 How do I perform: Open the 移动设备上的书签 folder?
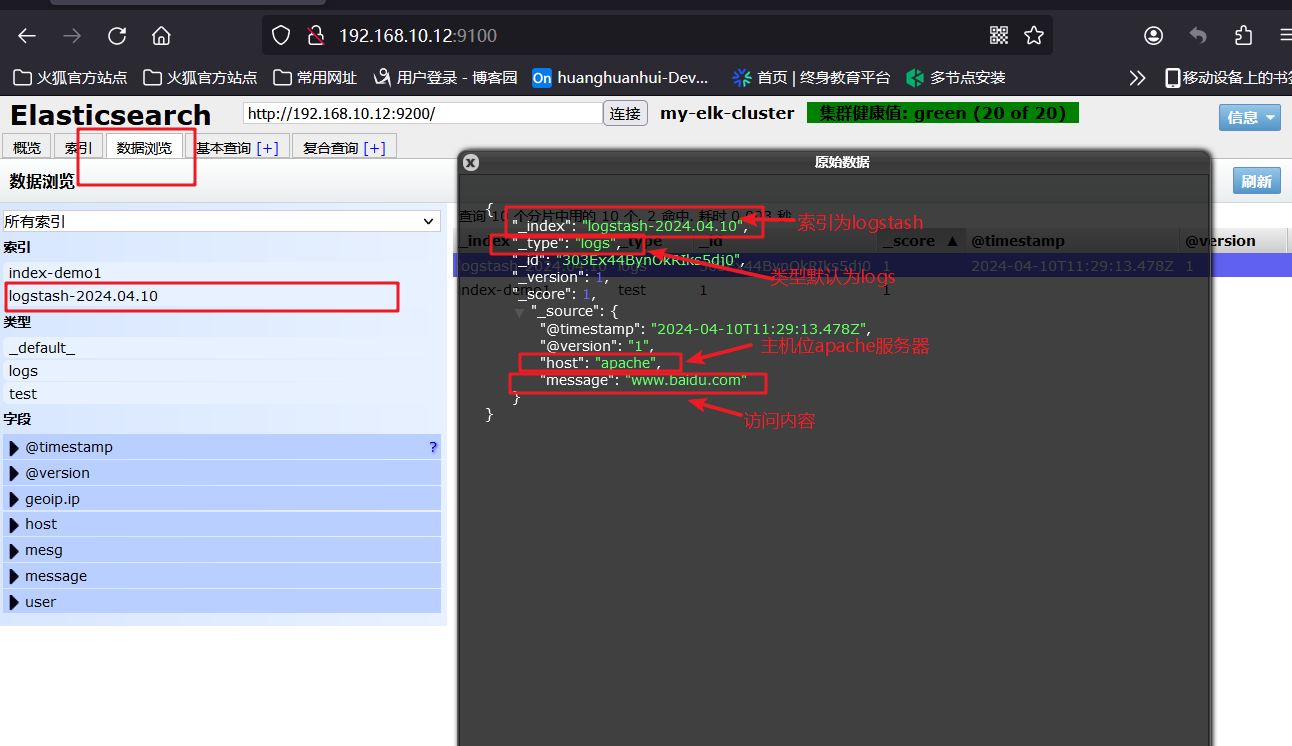point(1228,77)
